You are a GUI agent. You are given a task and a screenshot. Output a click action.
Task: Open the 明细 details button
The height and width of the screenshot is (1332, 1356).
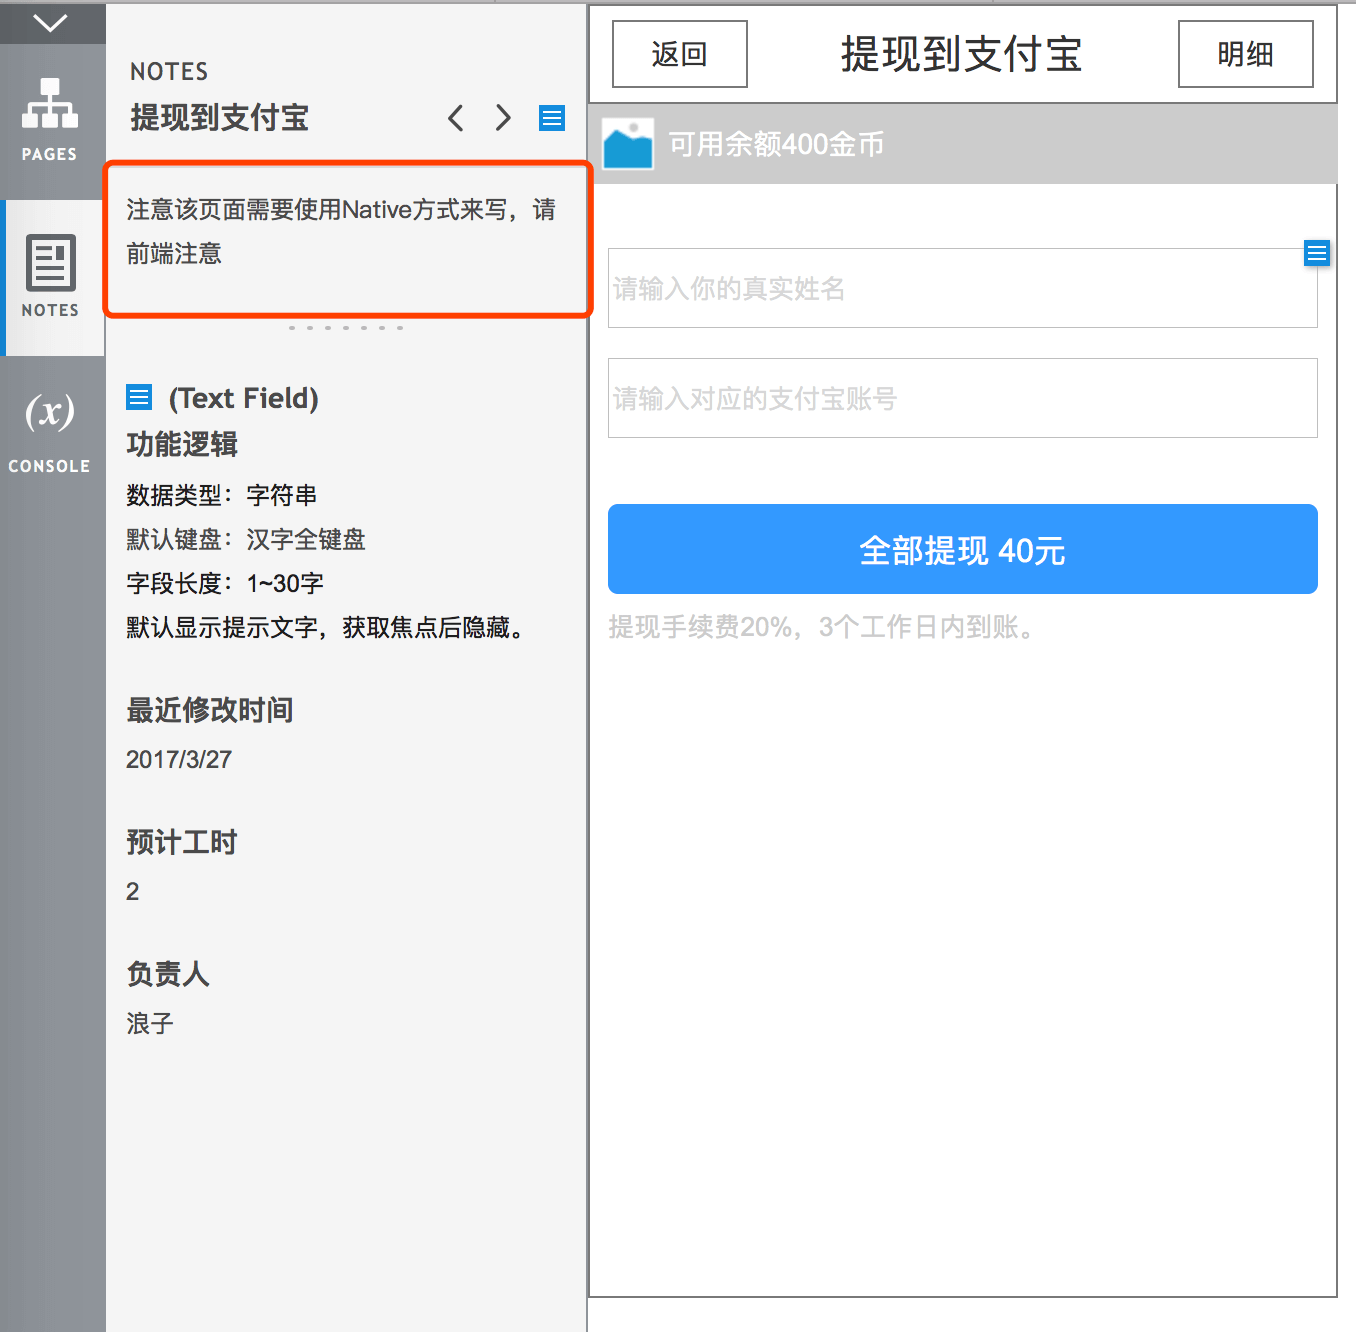tap(1246, 54)
